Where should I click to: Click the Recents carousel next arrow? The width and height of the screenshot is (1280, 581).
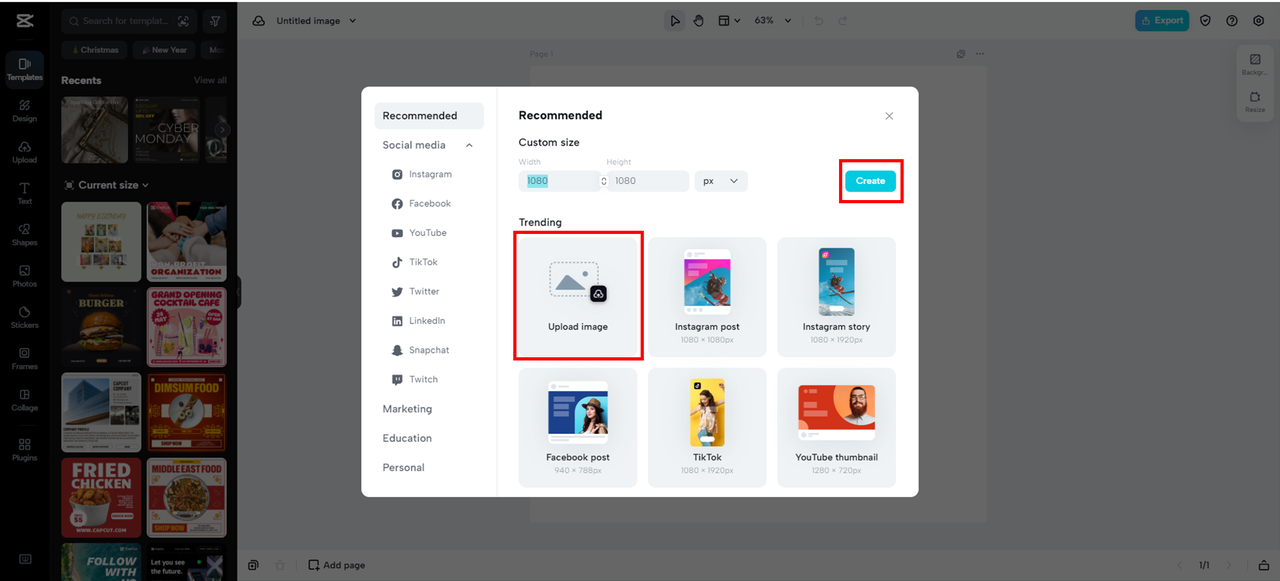(223, 130)
